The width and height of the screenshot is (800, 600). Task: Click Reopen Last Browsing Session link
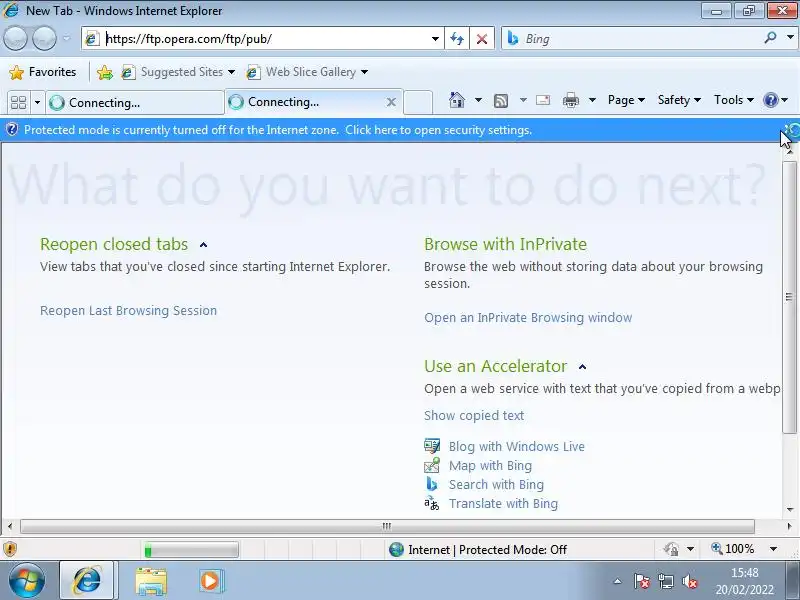tap(129, 311)
